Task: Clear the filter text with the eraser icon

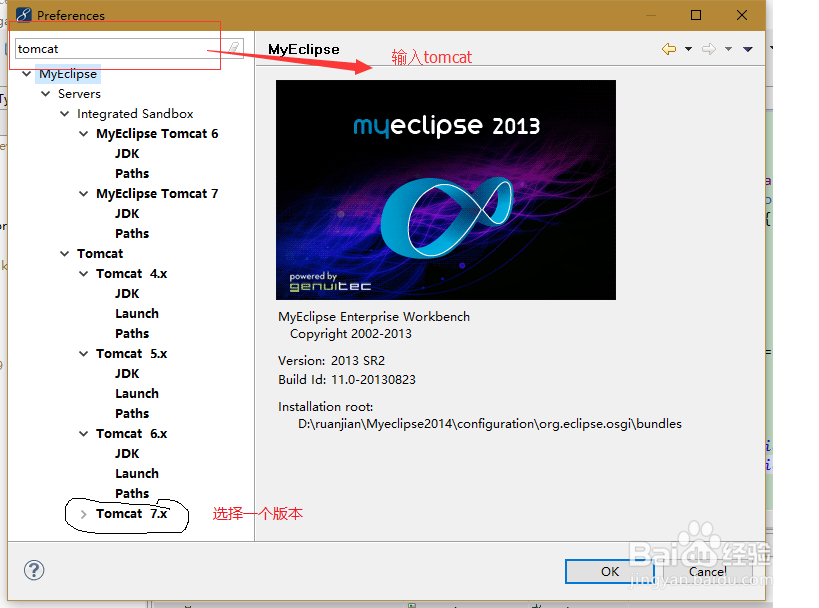Action: point(233,48)
